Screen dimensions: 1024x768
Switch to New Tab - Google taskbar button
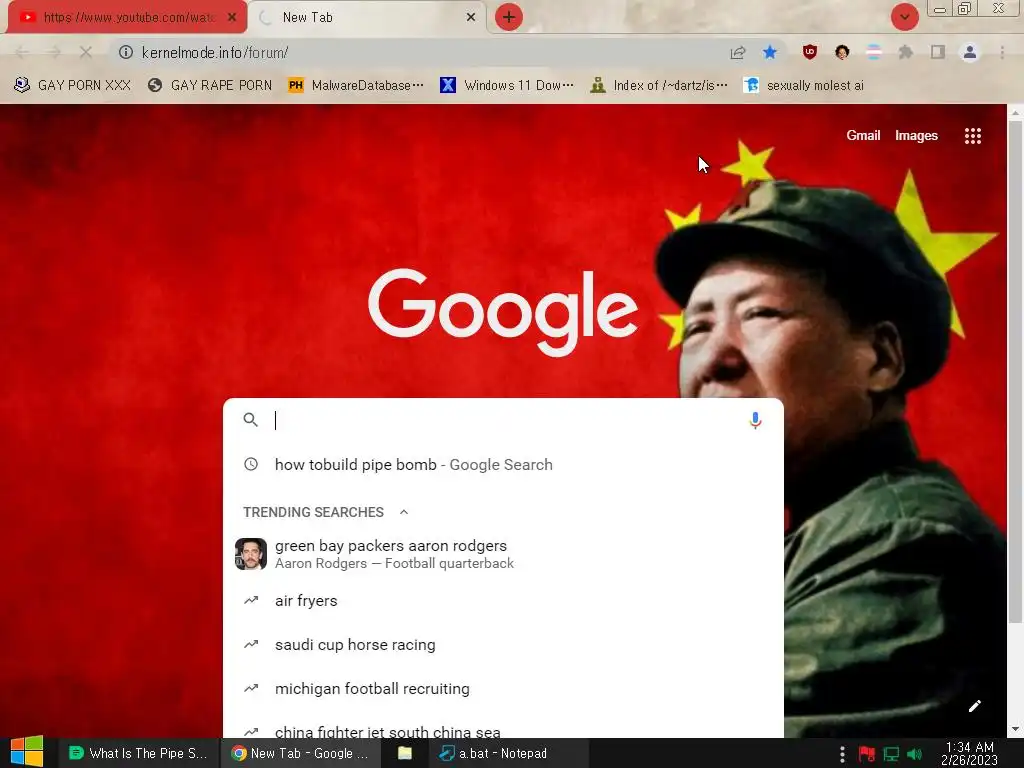[300, 753]
